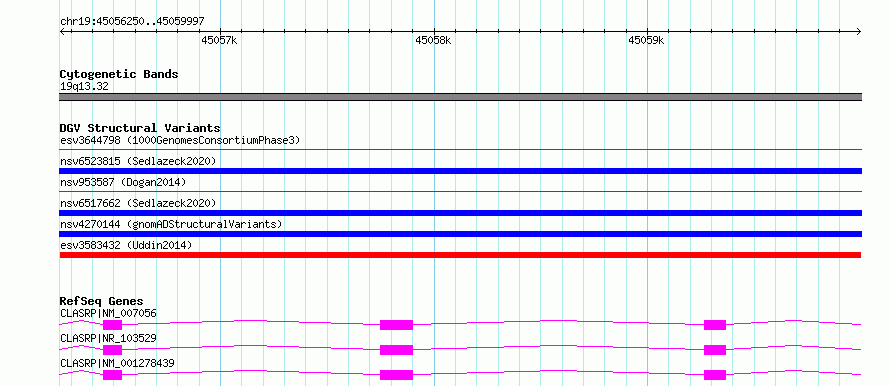
Task: Open variant nsv4270144 (gnomADStructuralVariants) label
Action: [x=171, y=224]
